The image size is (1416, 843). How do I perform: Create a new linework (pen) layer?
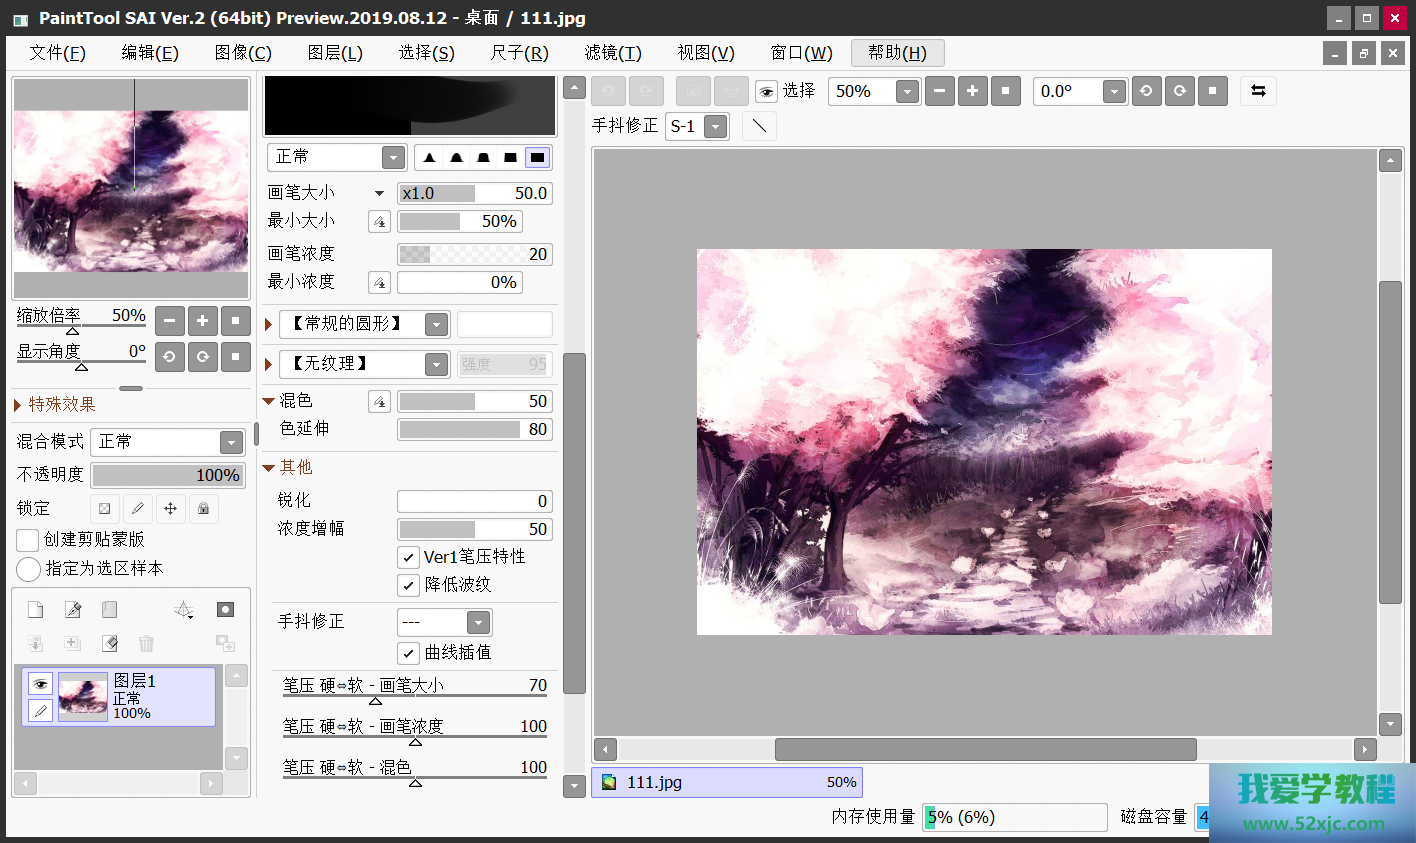click(x=73, y=610)
